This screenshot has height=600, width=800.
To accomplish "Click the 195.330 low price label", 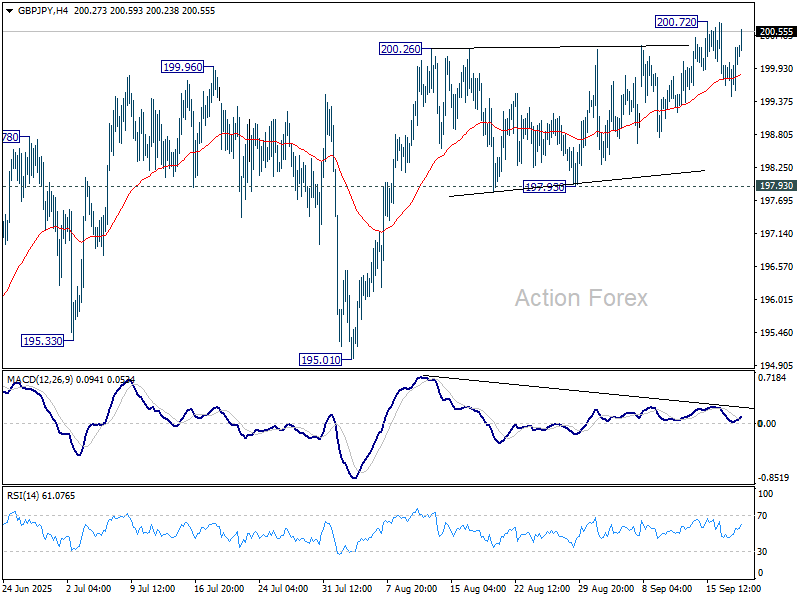I will [x=43, y=341].
